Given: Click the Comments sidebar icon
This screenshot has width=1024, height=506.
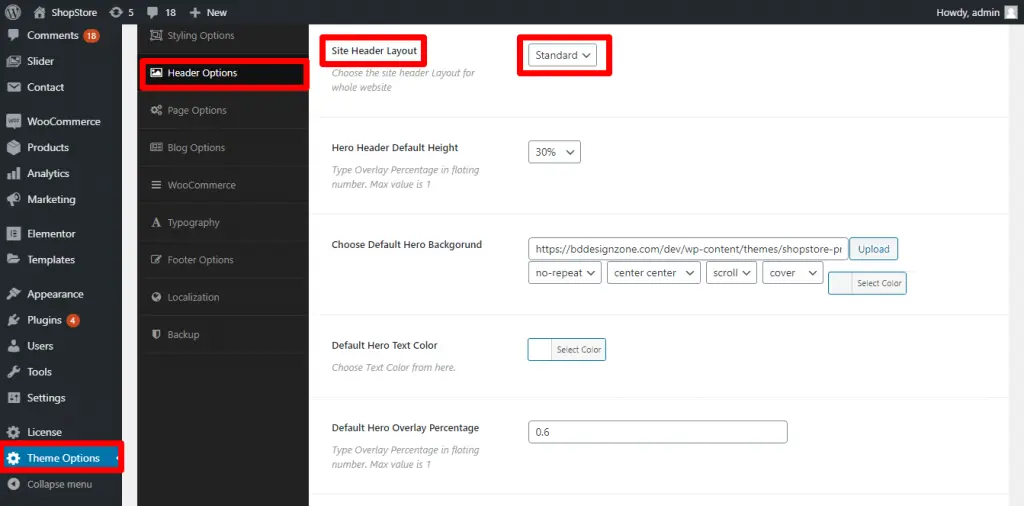Looking at the screenshot, I should click(13, 35).
